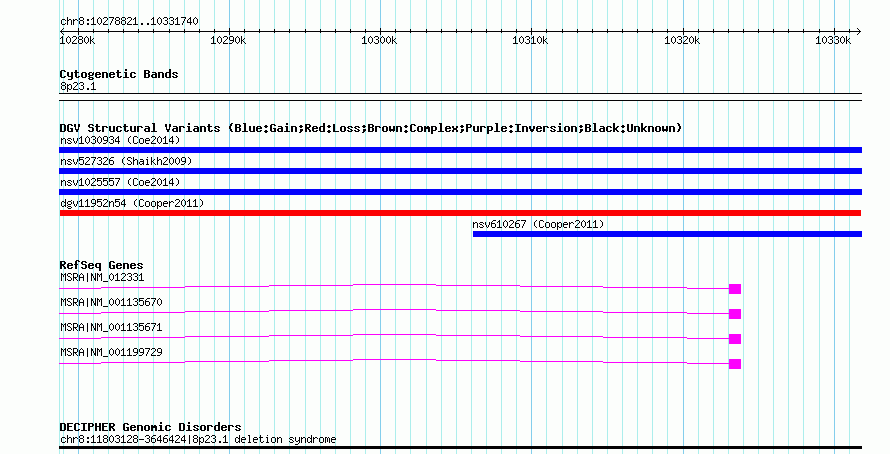Click the black 8p23.1 deletion syndrome bar
The height and width of the screenshot is (454, 890).
click(460, 448)
